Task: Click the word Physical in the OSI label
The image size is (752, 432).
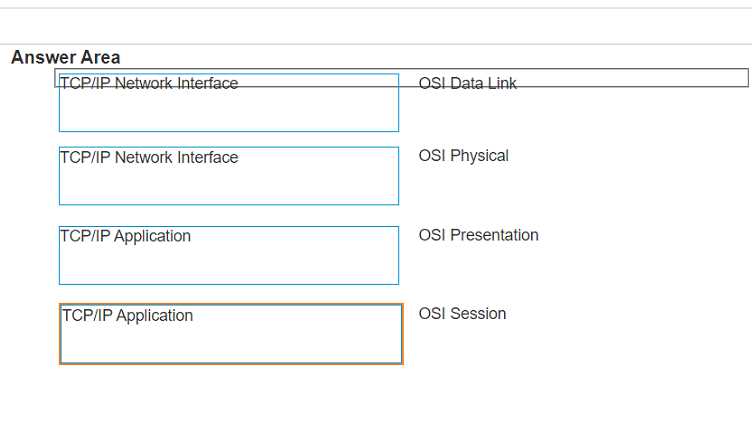Action: [479, 156]
